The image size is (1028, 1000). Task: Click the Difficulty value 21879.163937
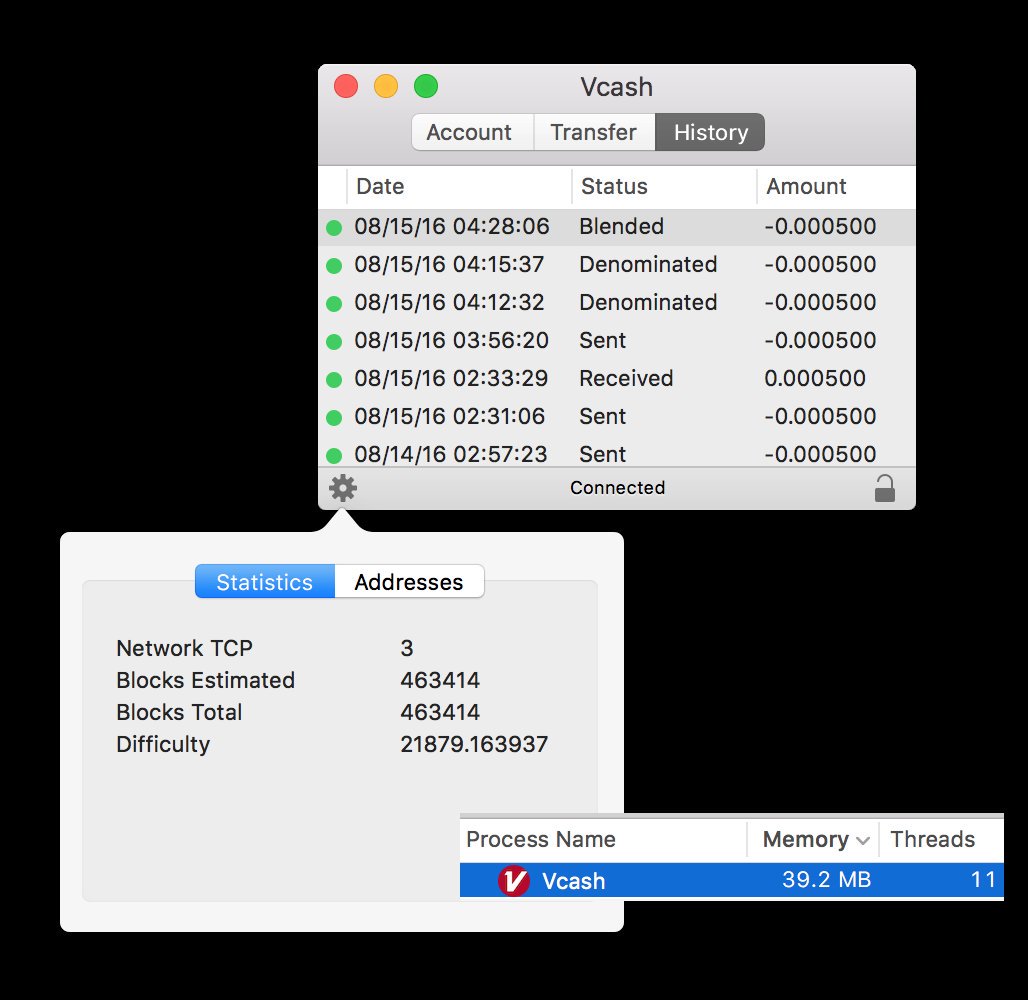474,744
